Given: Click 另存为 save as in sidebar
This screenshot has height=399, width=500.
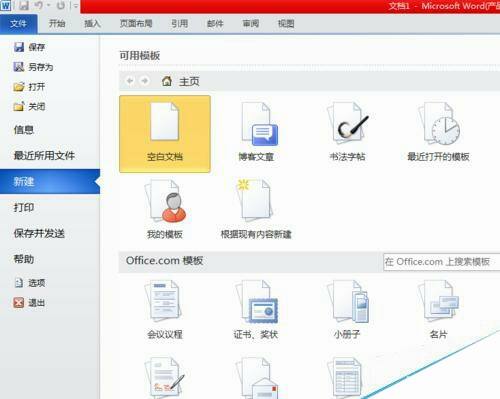Looking at the screenshot, I should [33, 67].
